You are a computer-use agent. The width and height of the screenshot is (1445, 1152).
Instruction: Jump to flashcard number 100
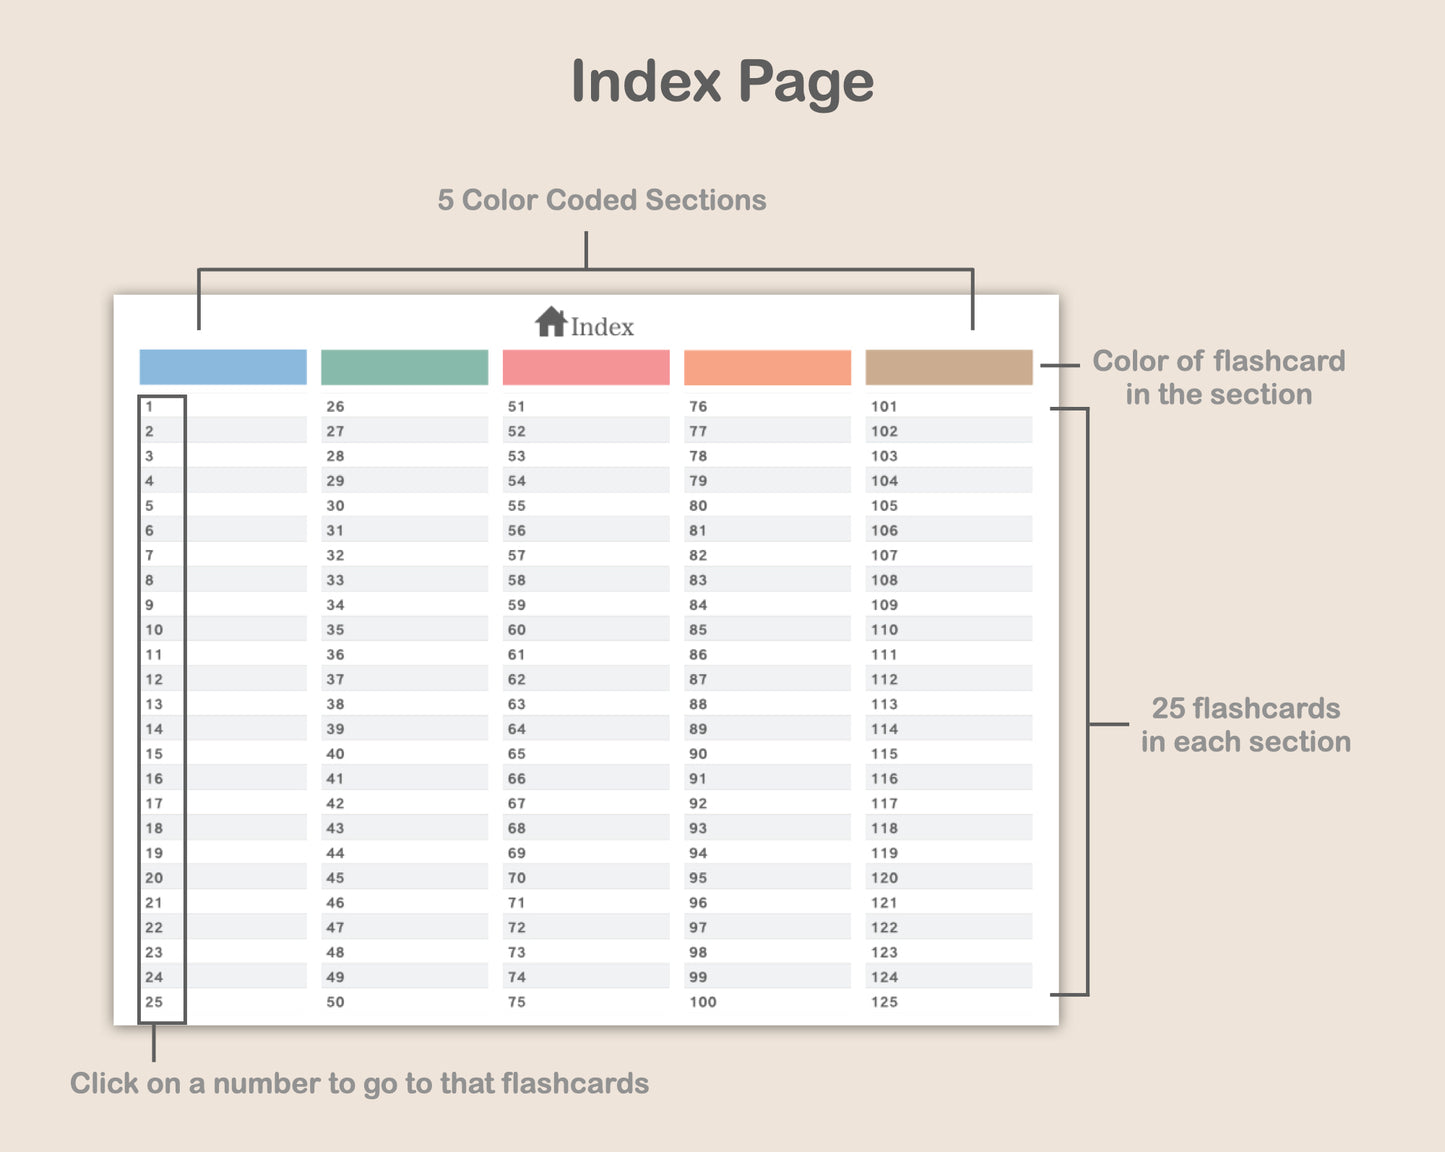(703, 1002)
